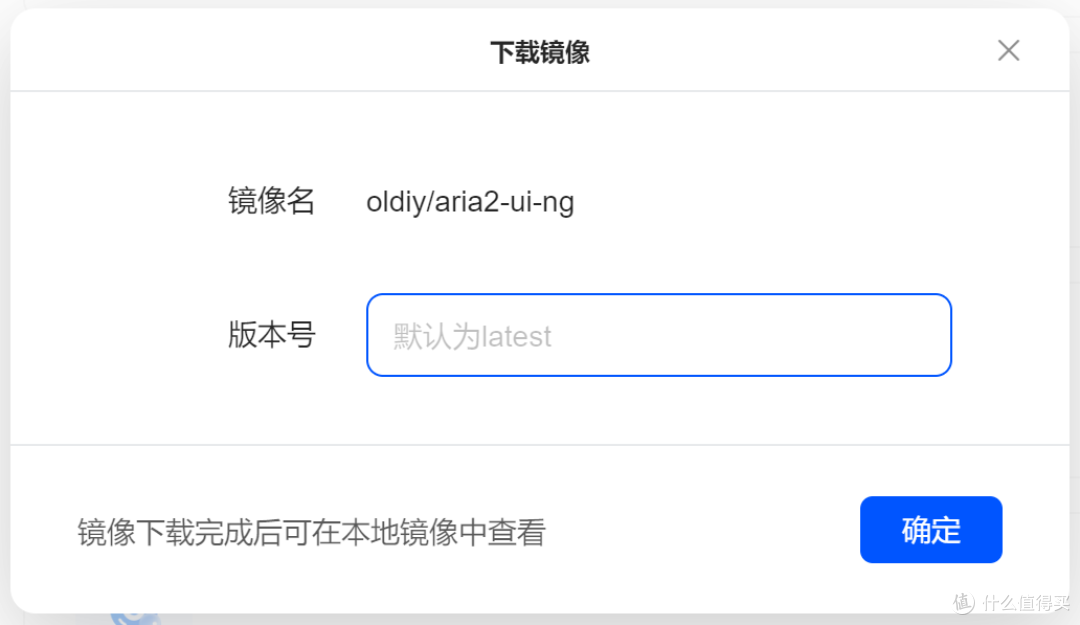Image resolution: width=1080 pixels, height=625 pixels.
Task: Click the 版本号 label beside the input
Action: click(271, 336)
